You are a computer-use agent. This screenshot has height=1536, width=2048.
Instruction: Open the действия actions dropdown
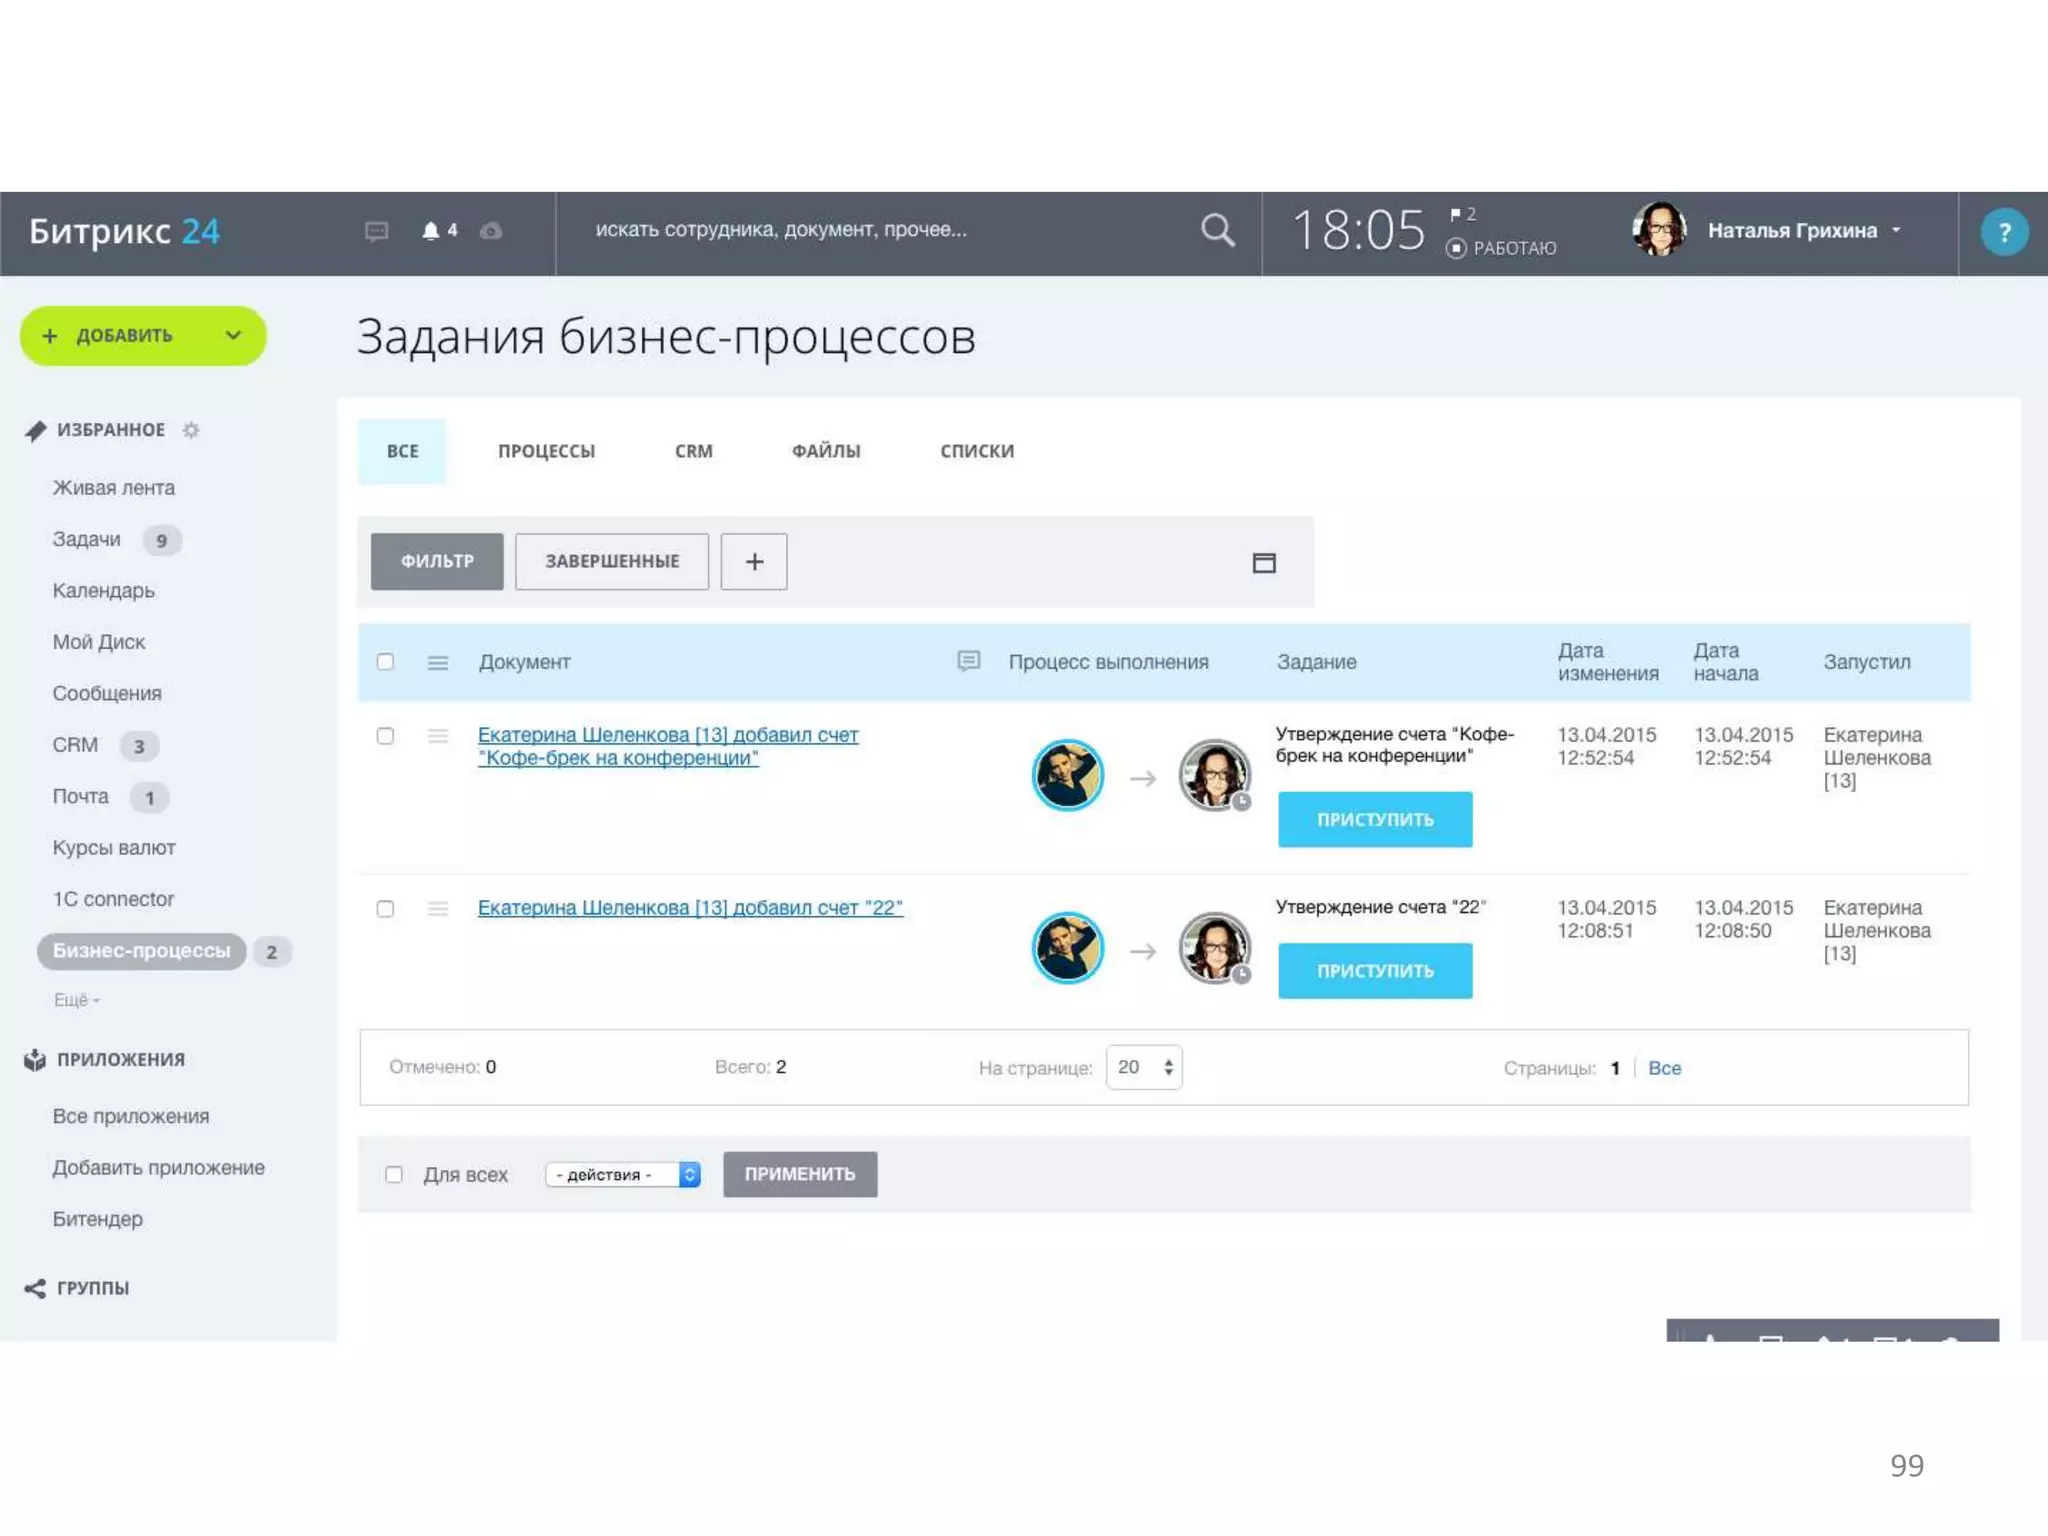click(622, 1174)
